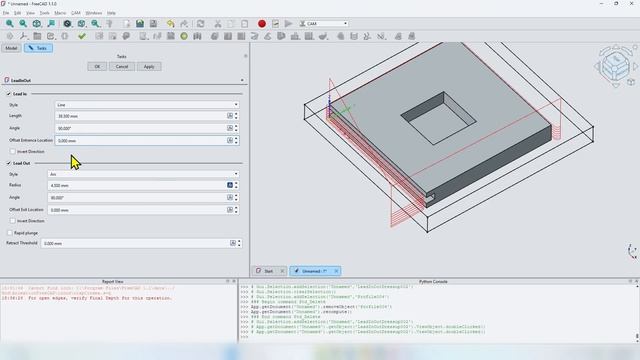Open the expression editor for Lead In Length
The width and height of the screenshot is (640, 360).
(230, 116)
